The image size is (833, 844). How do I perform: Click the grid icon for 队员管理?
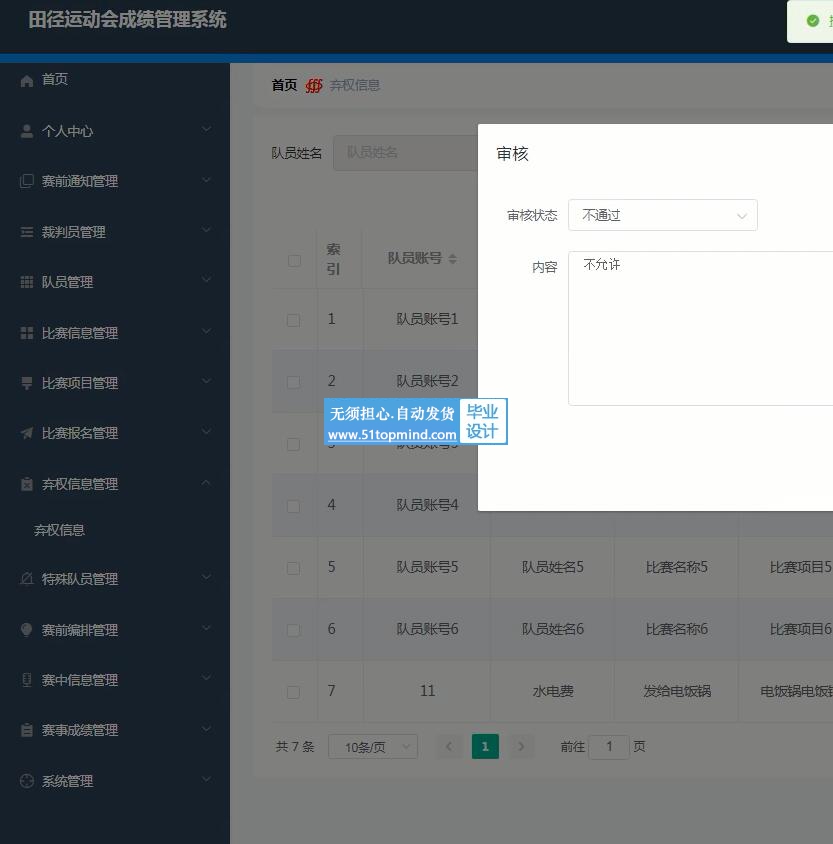[26, 282]
